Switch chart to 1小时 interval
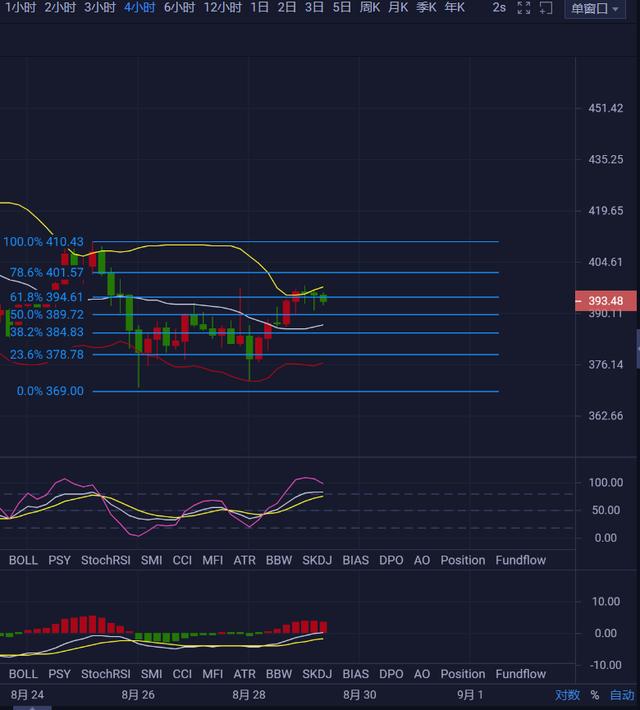The height and width of the screenshot is (710, 640). [x=21, y=8]
